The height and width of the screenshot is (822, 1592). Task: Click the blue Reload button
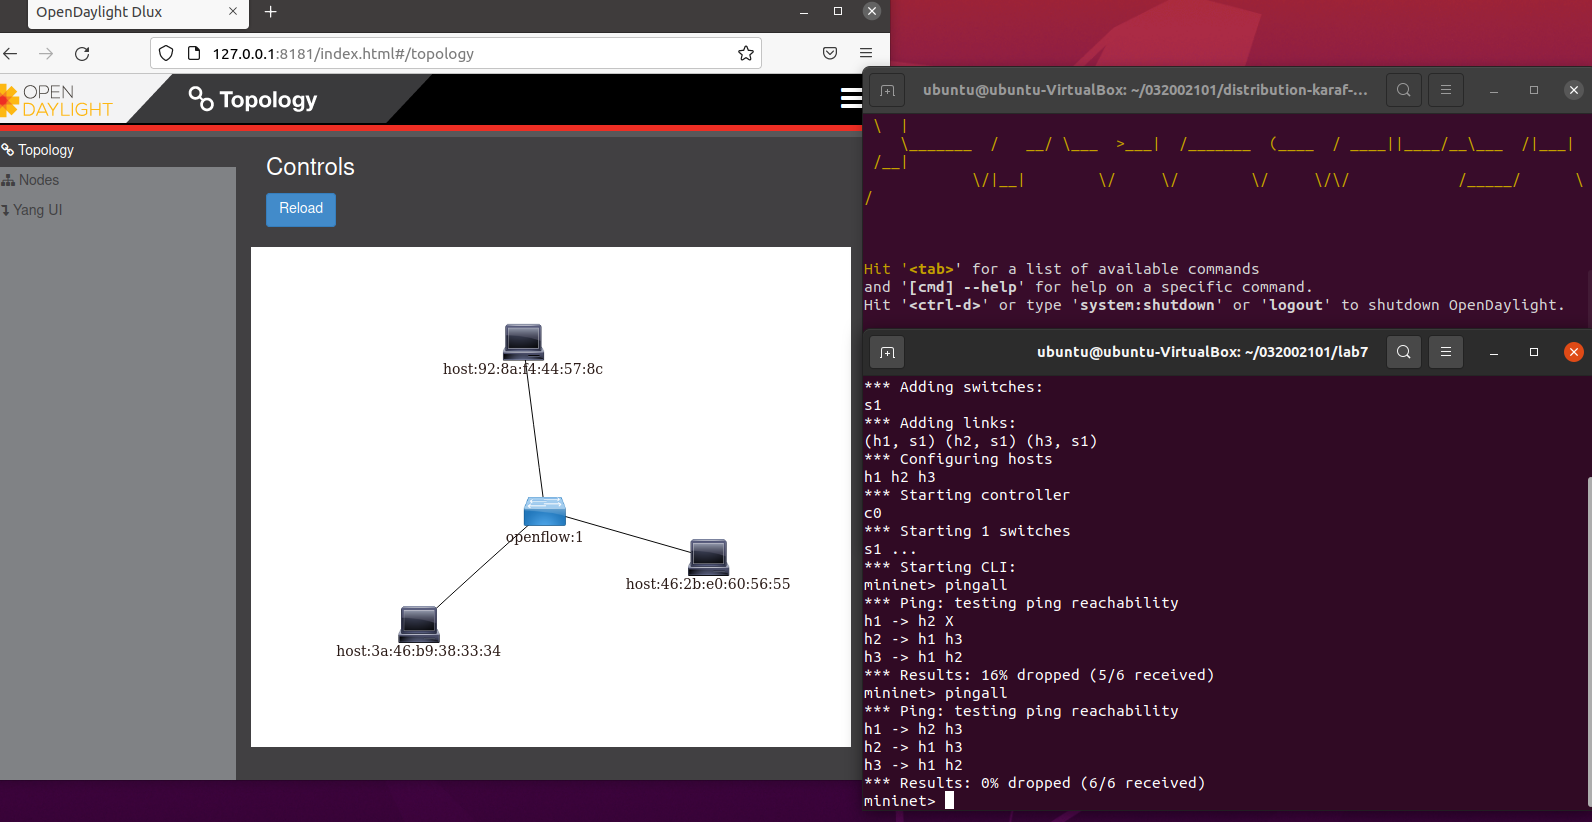pos(301,209)
